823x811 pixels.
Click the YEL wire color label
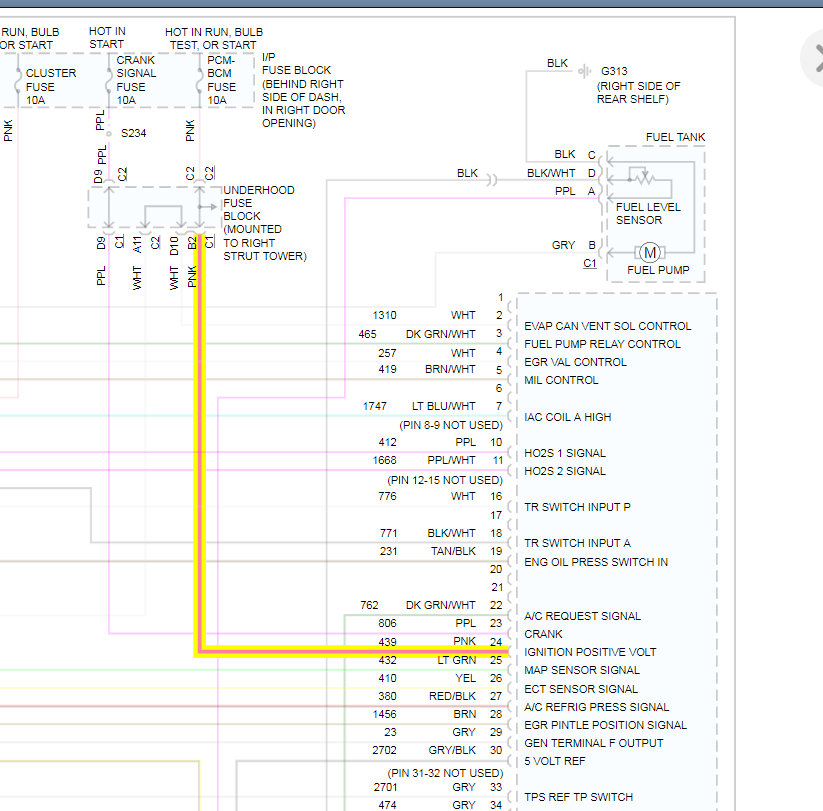coord(466,678)
